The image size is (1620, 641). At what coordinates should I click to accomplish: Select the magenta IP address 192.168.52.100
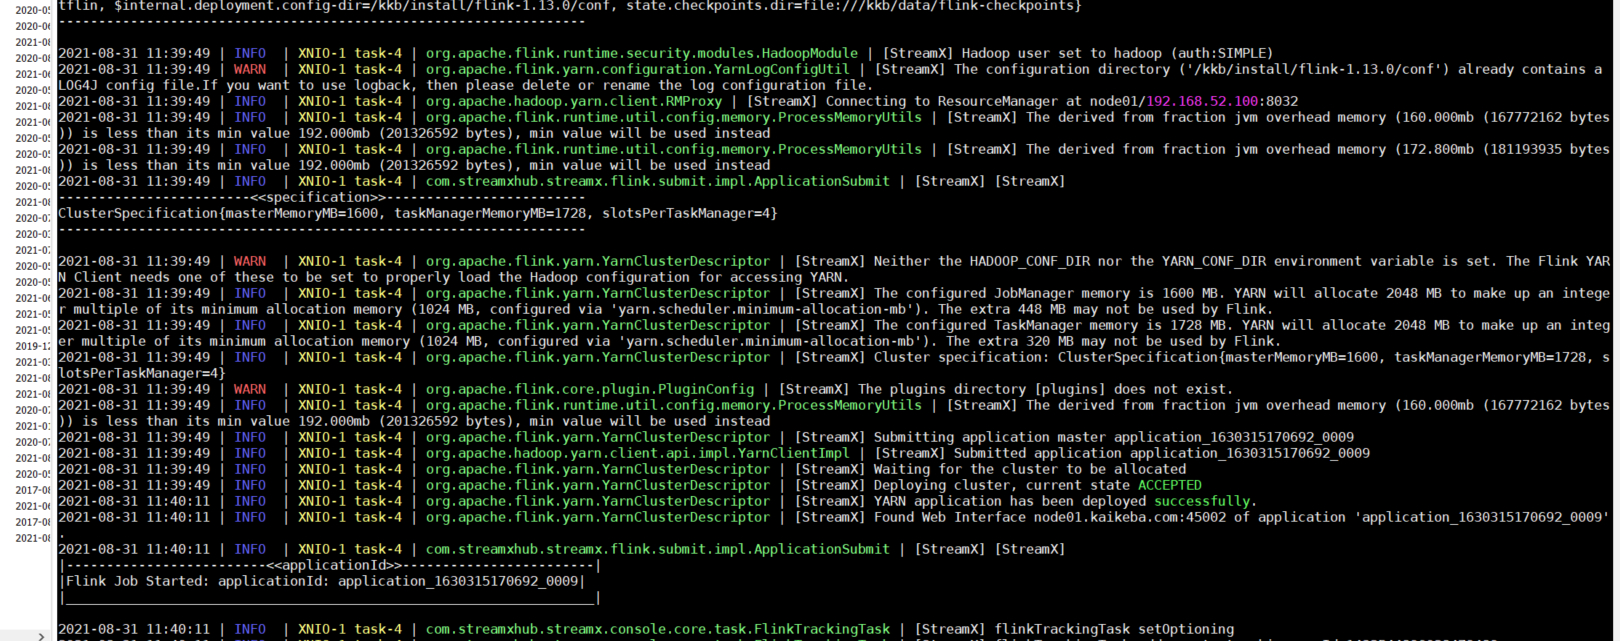click(1202, 101)
